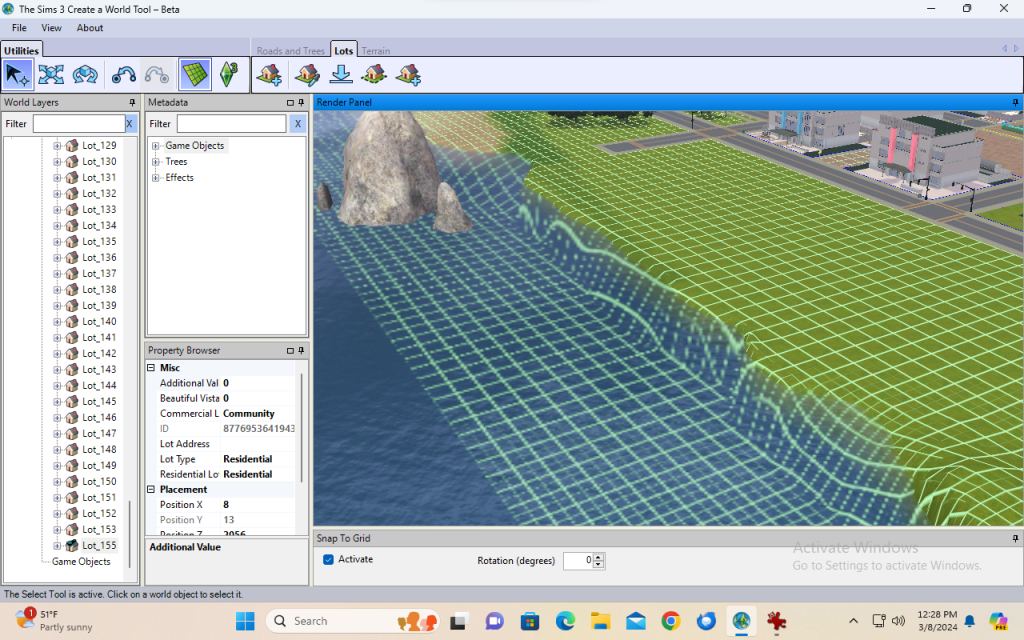Switch to the Terrain tab
Screen dimensions: 1024x640
[376, 51]
